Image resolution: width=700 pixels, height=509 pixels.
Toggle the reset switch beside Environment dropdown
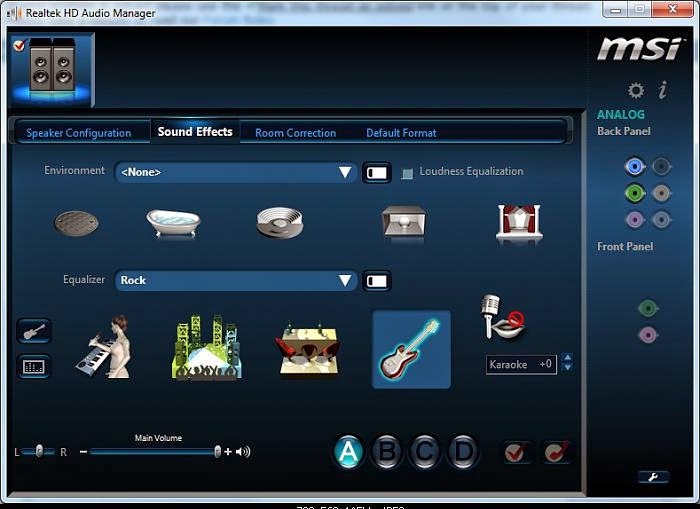(377, 173)
